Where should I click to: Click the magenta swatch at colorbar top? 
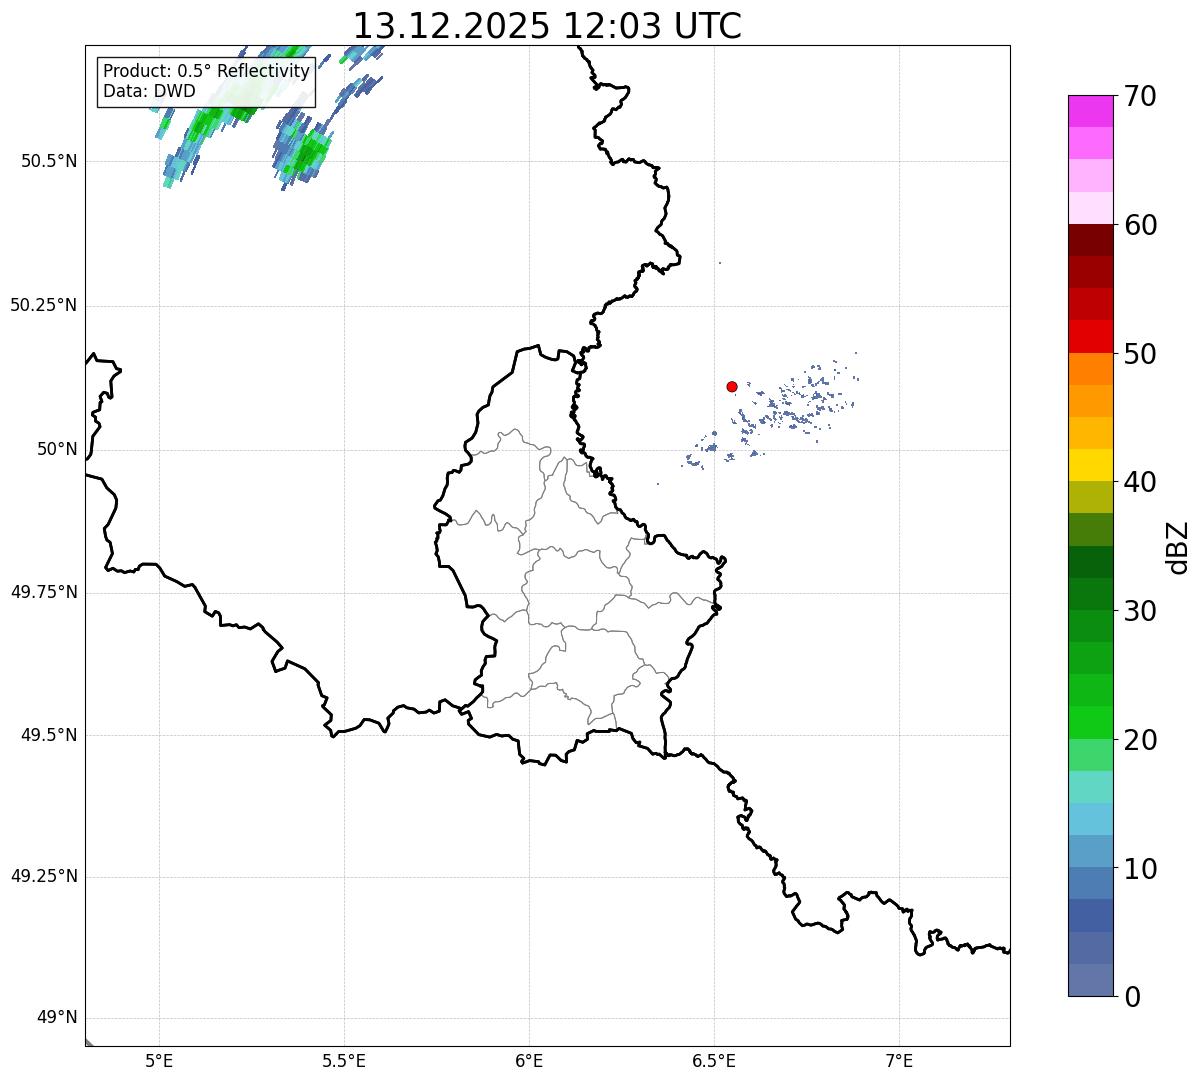[x=1090, y=111]
